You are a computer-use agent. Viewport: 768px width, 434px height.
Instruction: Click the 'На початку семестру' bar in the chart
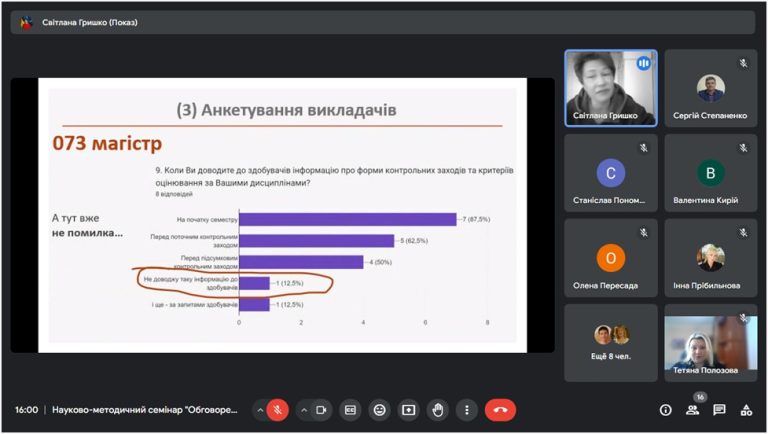(x=348, y=219)
